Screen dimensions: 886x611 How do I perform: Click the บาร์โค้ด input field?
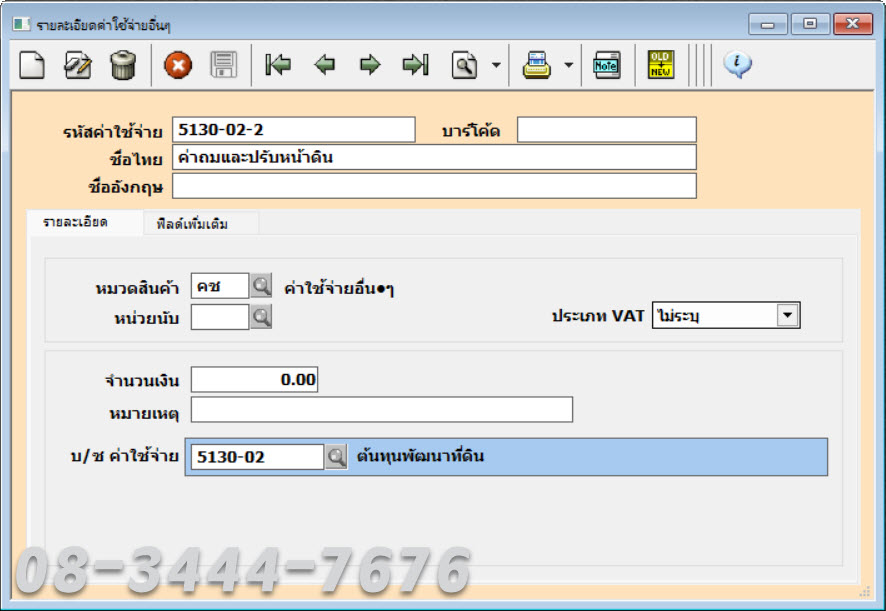click(607, 129)
